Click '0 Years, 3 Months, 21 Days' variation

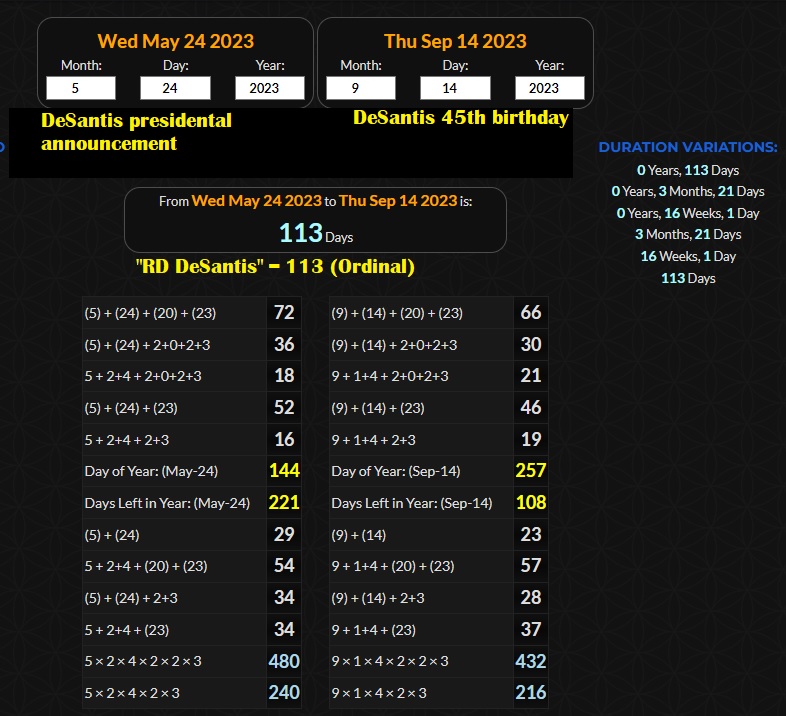[688, 192]
